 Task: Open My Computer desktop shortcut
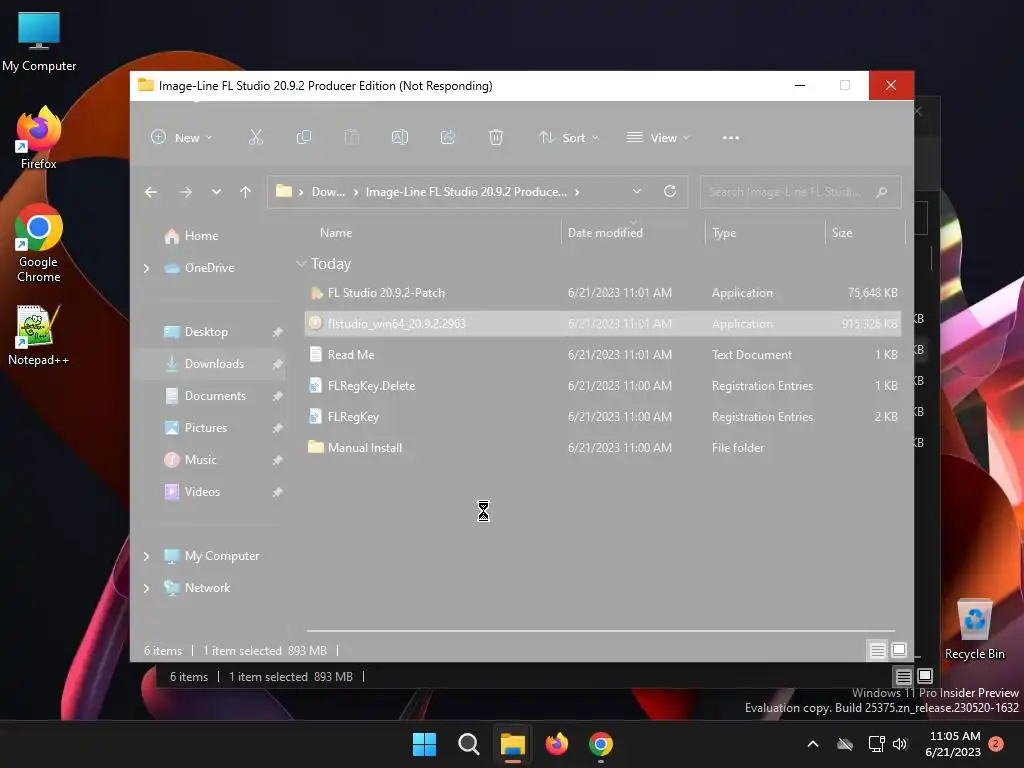point(39,42)
